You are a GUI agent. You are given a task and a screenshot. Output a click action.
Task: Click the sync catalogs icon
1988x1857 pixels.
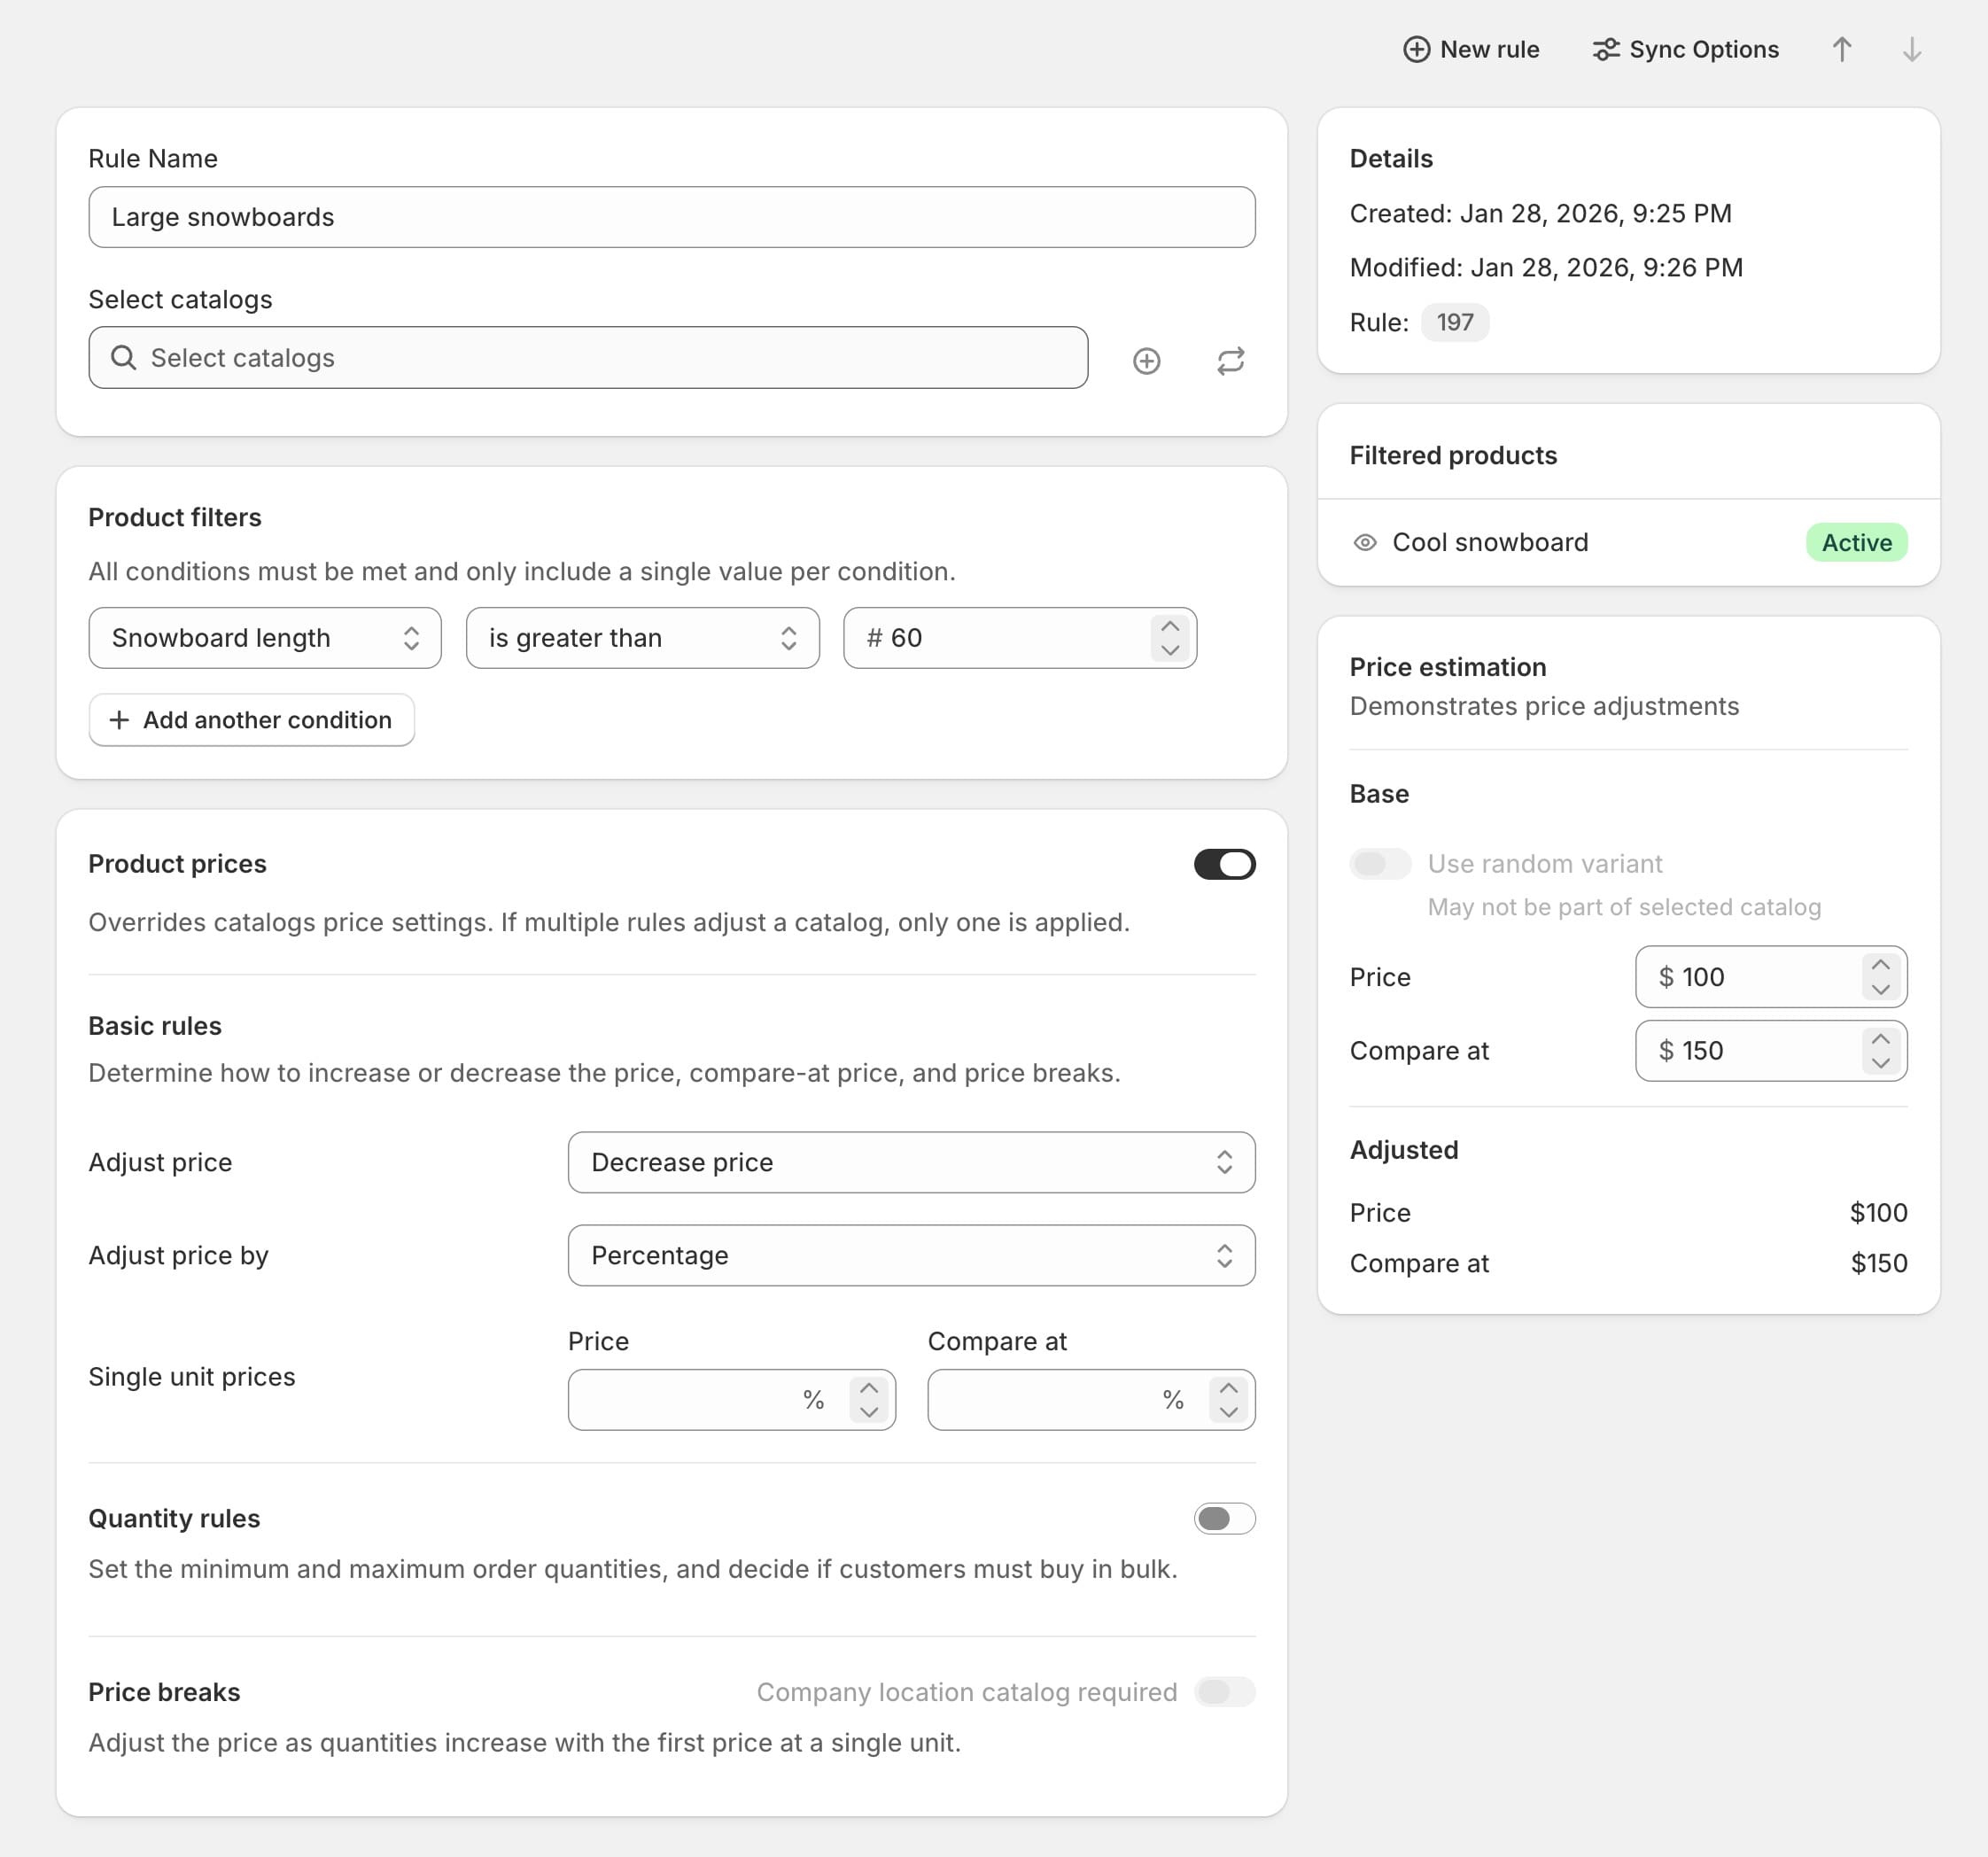click(x=1229, y=361)
